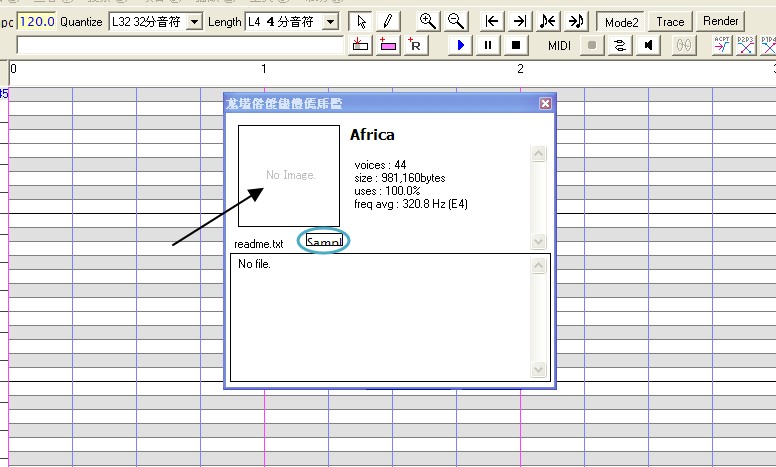The height and width of the screenshot is (467, 776).
Task: Click the No Image thumbnail box
Action: 289,176
